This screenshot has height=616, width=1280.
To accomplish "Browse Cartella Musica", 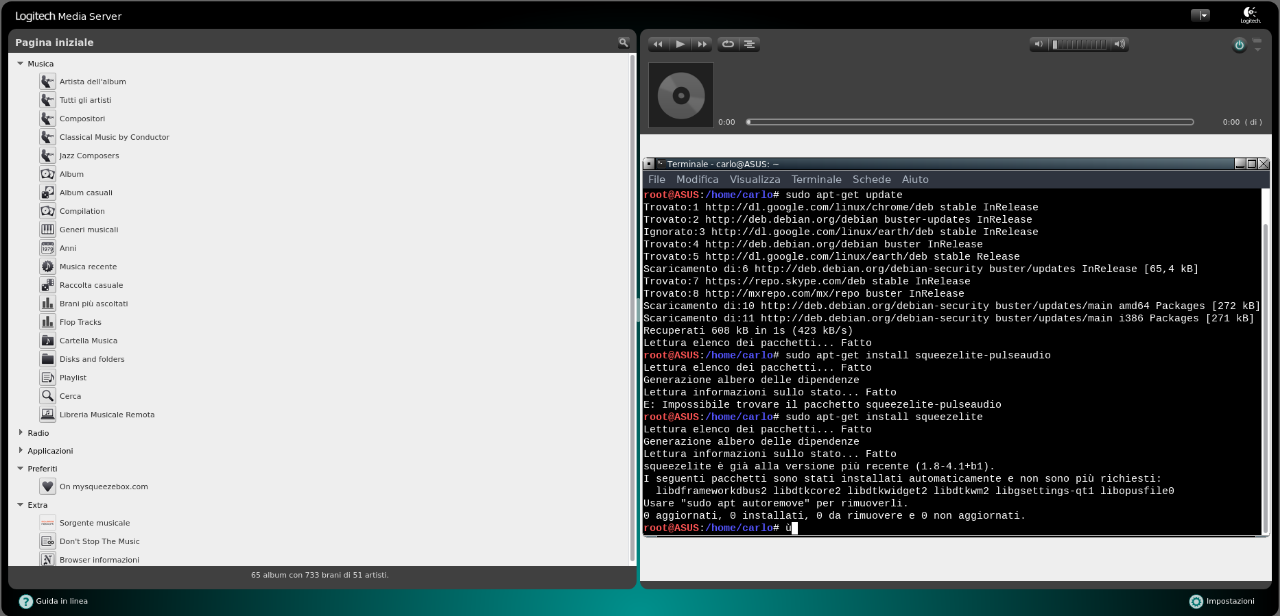I will (88, 340).
